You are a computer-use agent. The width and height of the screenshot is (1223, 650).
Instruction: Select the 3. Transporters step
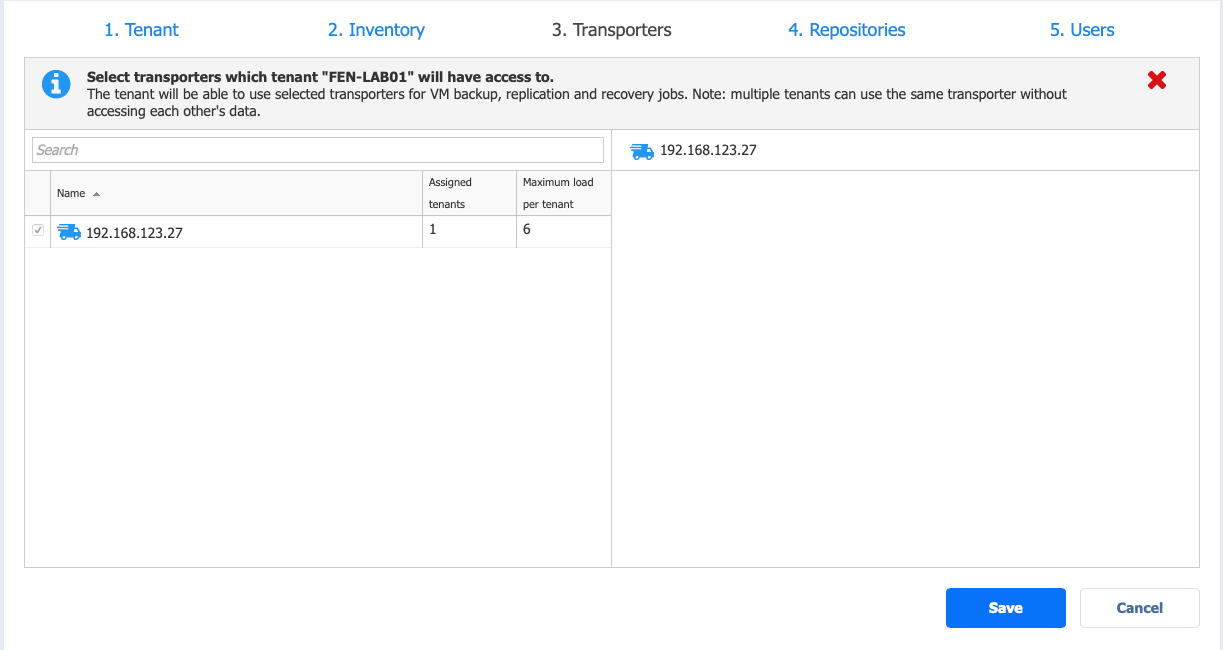(611, 30)
